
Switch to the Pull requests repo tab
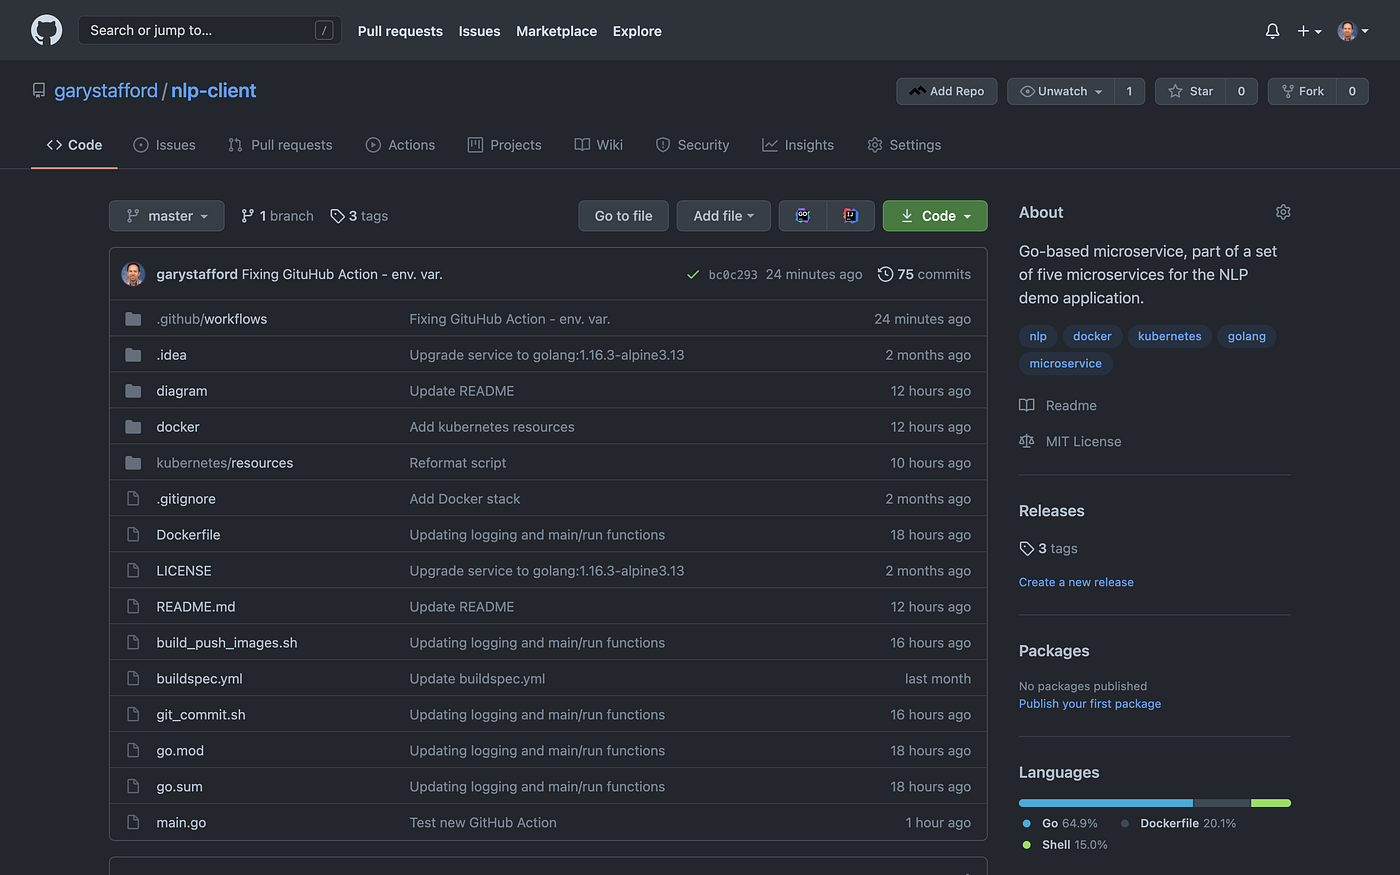(x=280, y=145)
